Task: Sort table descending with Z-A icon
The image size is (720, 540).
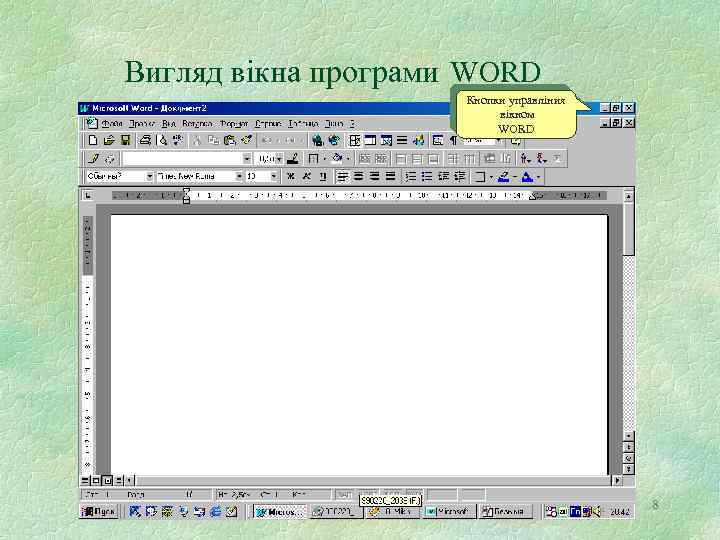Action: tap(541, 159)
